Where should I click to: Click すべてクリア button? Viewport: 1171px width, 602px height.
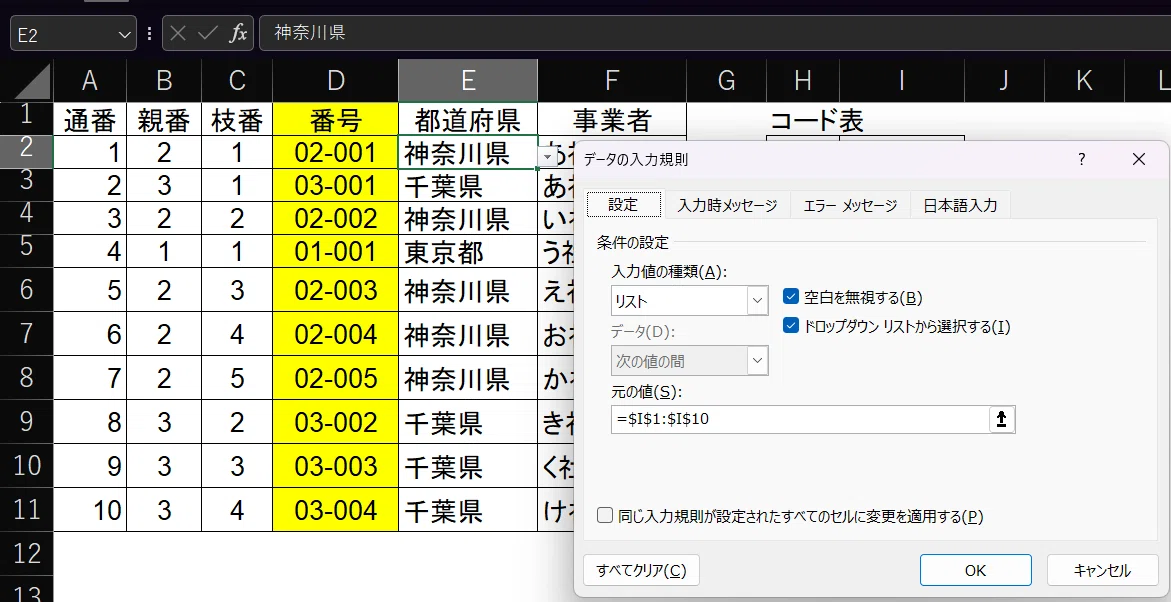click(x=641, y=571)
